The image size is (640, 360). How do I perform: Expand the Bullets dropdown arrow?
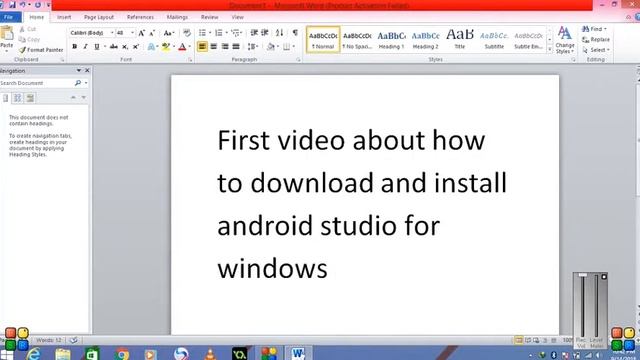[x=210, y=33]
